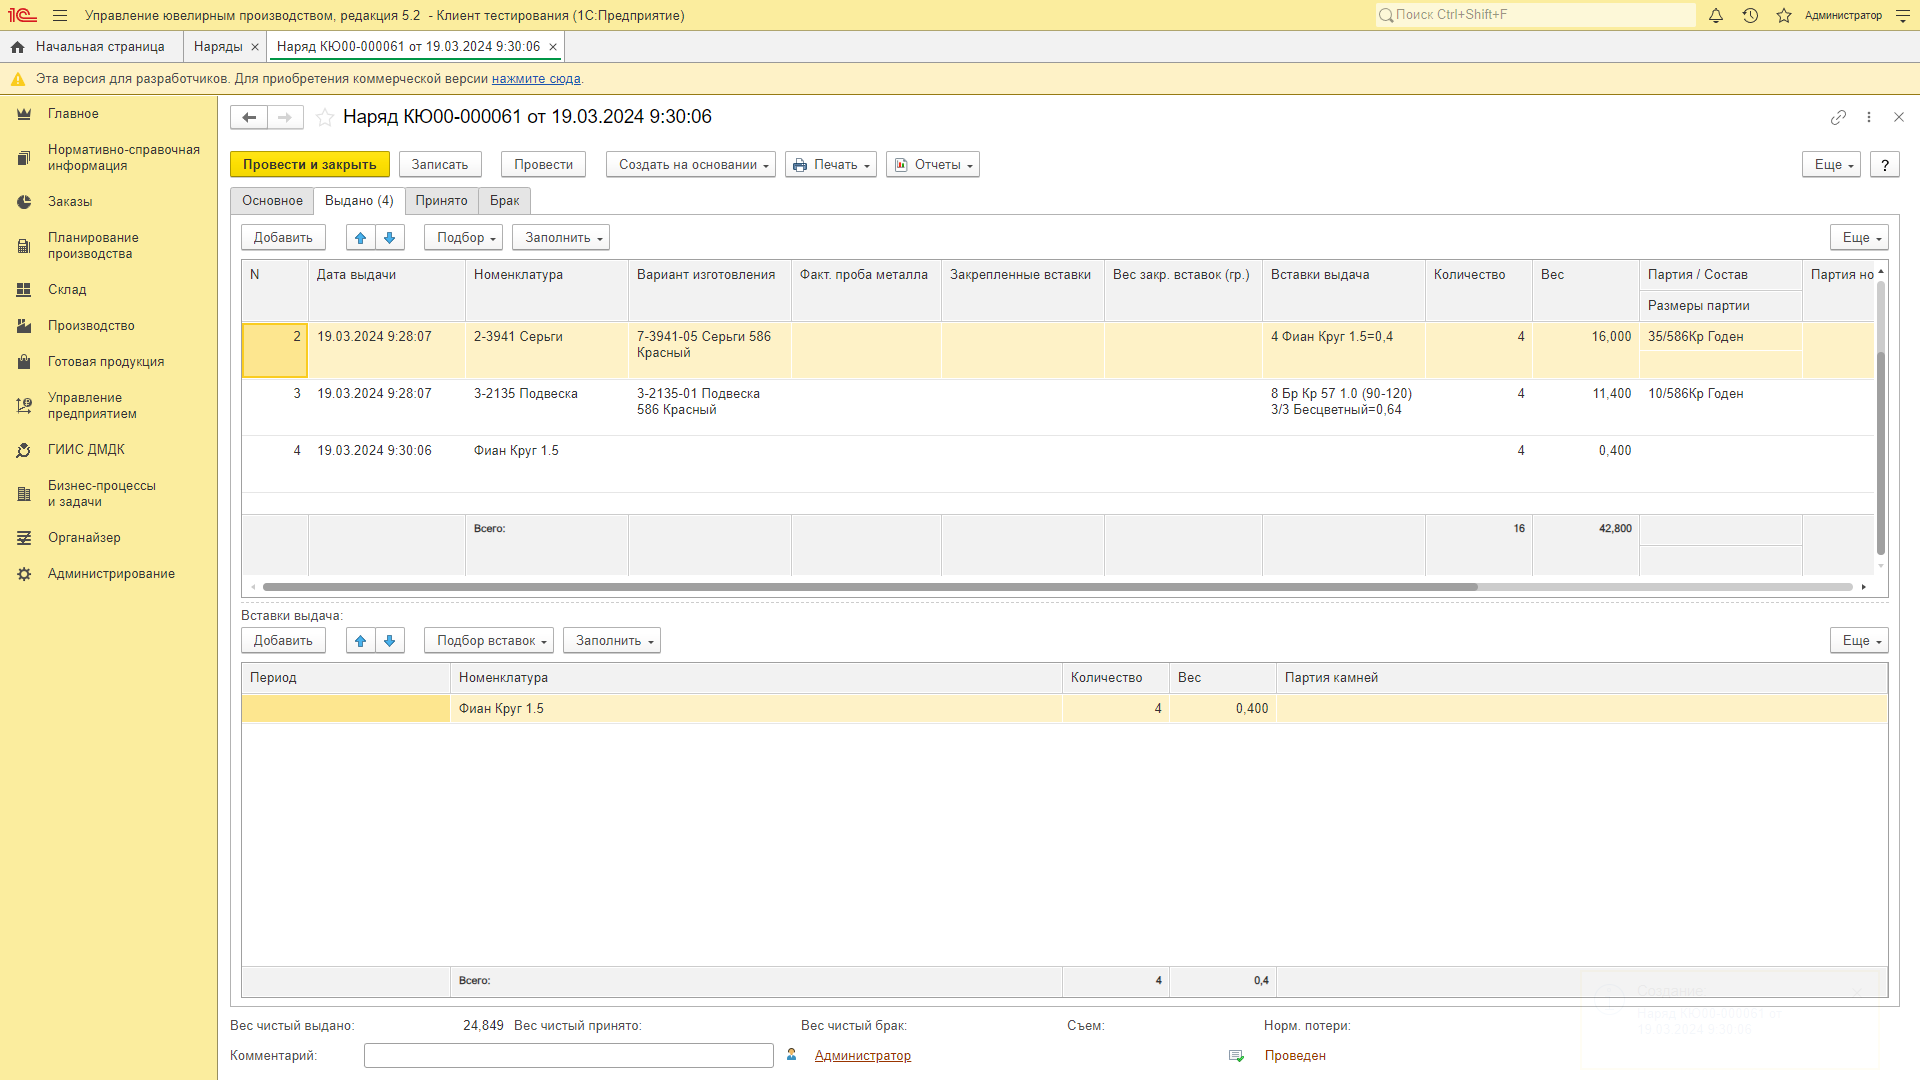
Task: Click Добавить in Выдано toolbar
Action: click(x=283, y=238)
